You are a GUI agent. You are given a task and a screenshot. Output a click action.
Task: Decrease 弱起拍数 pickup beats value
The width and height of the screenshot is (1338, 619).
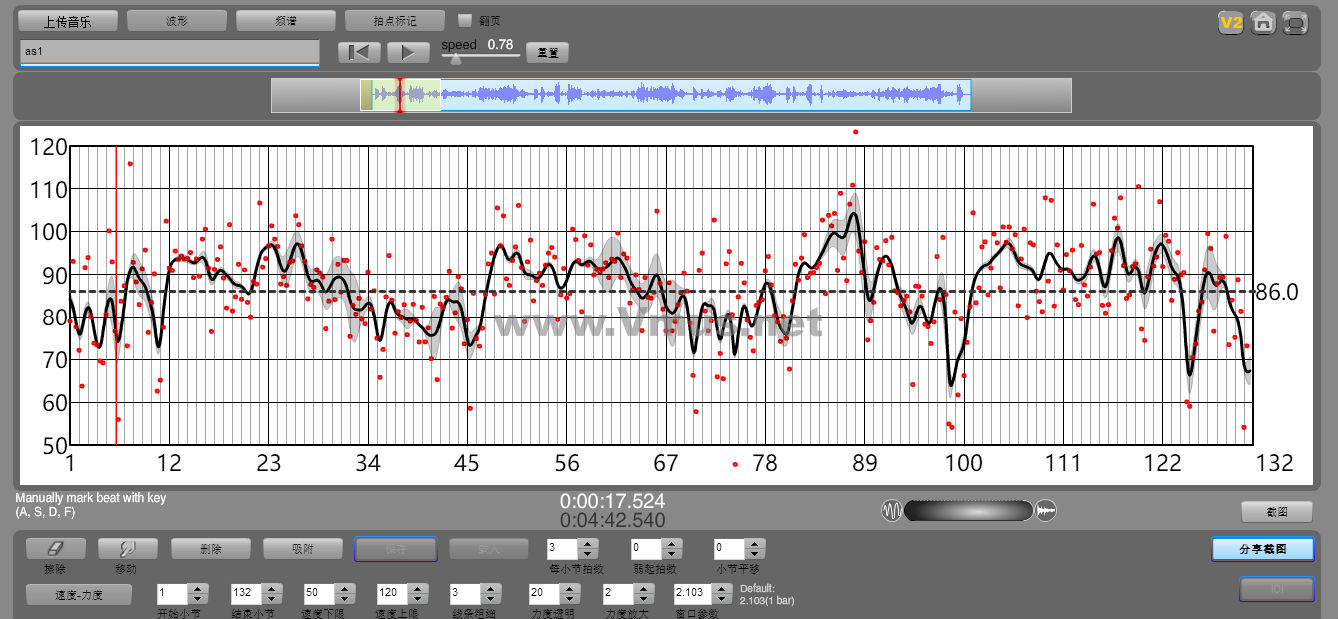[x=673, y=553]
